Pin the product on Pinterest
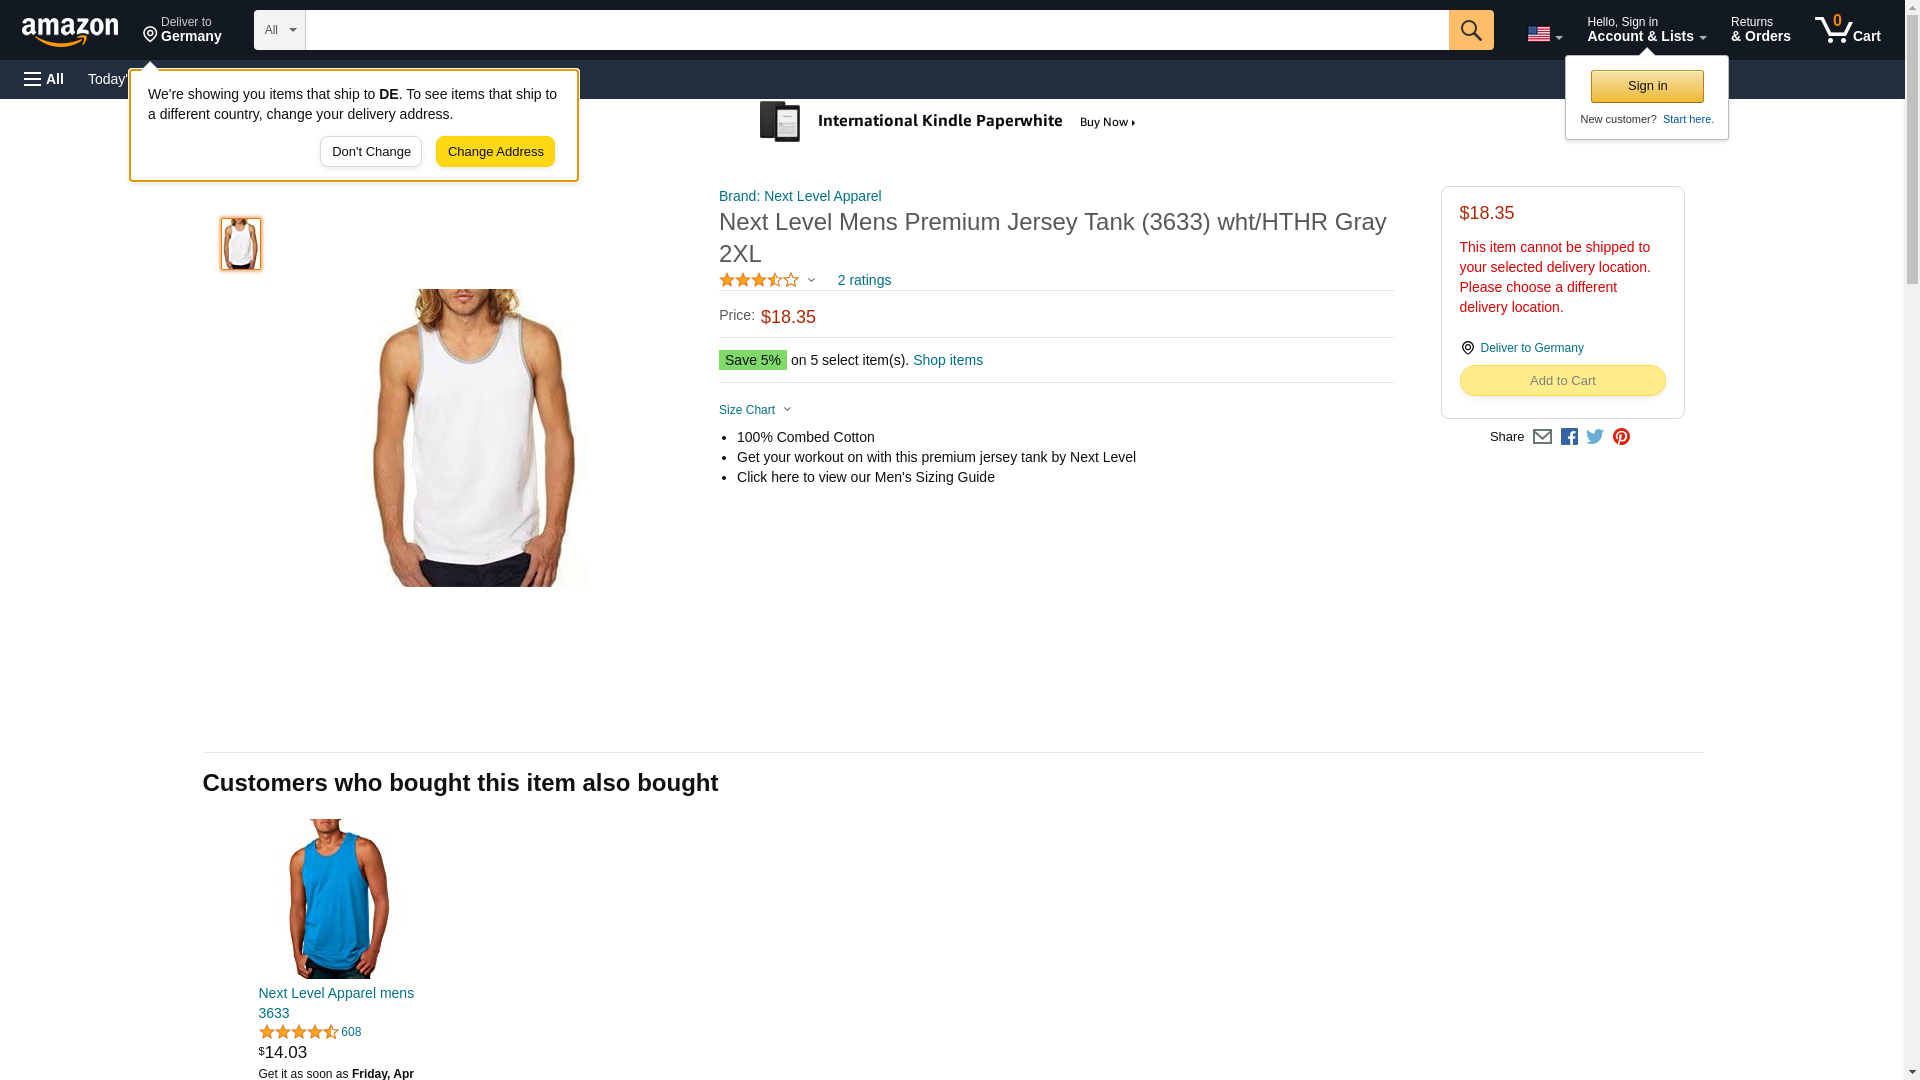 1621,437
